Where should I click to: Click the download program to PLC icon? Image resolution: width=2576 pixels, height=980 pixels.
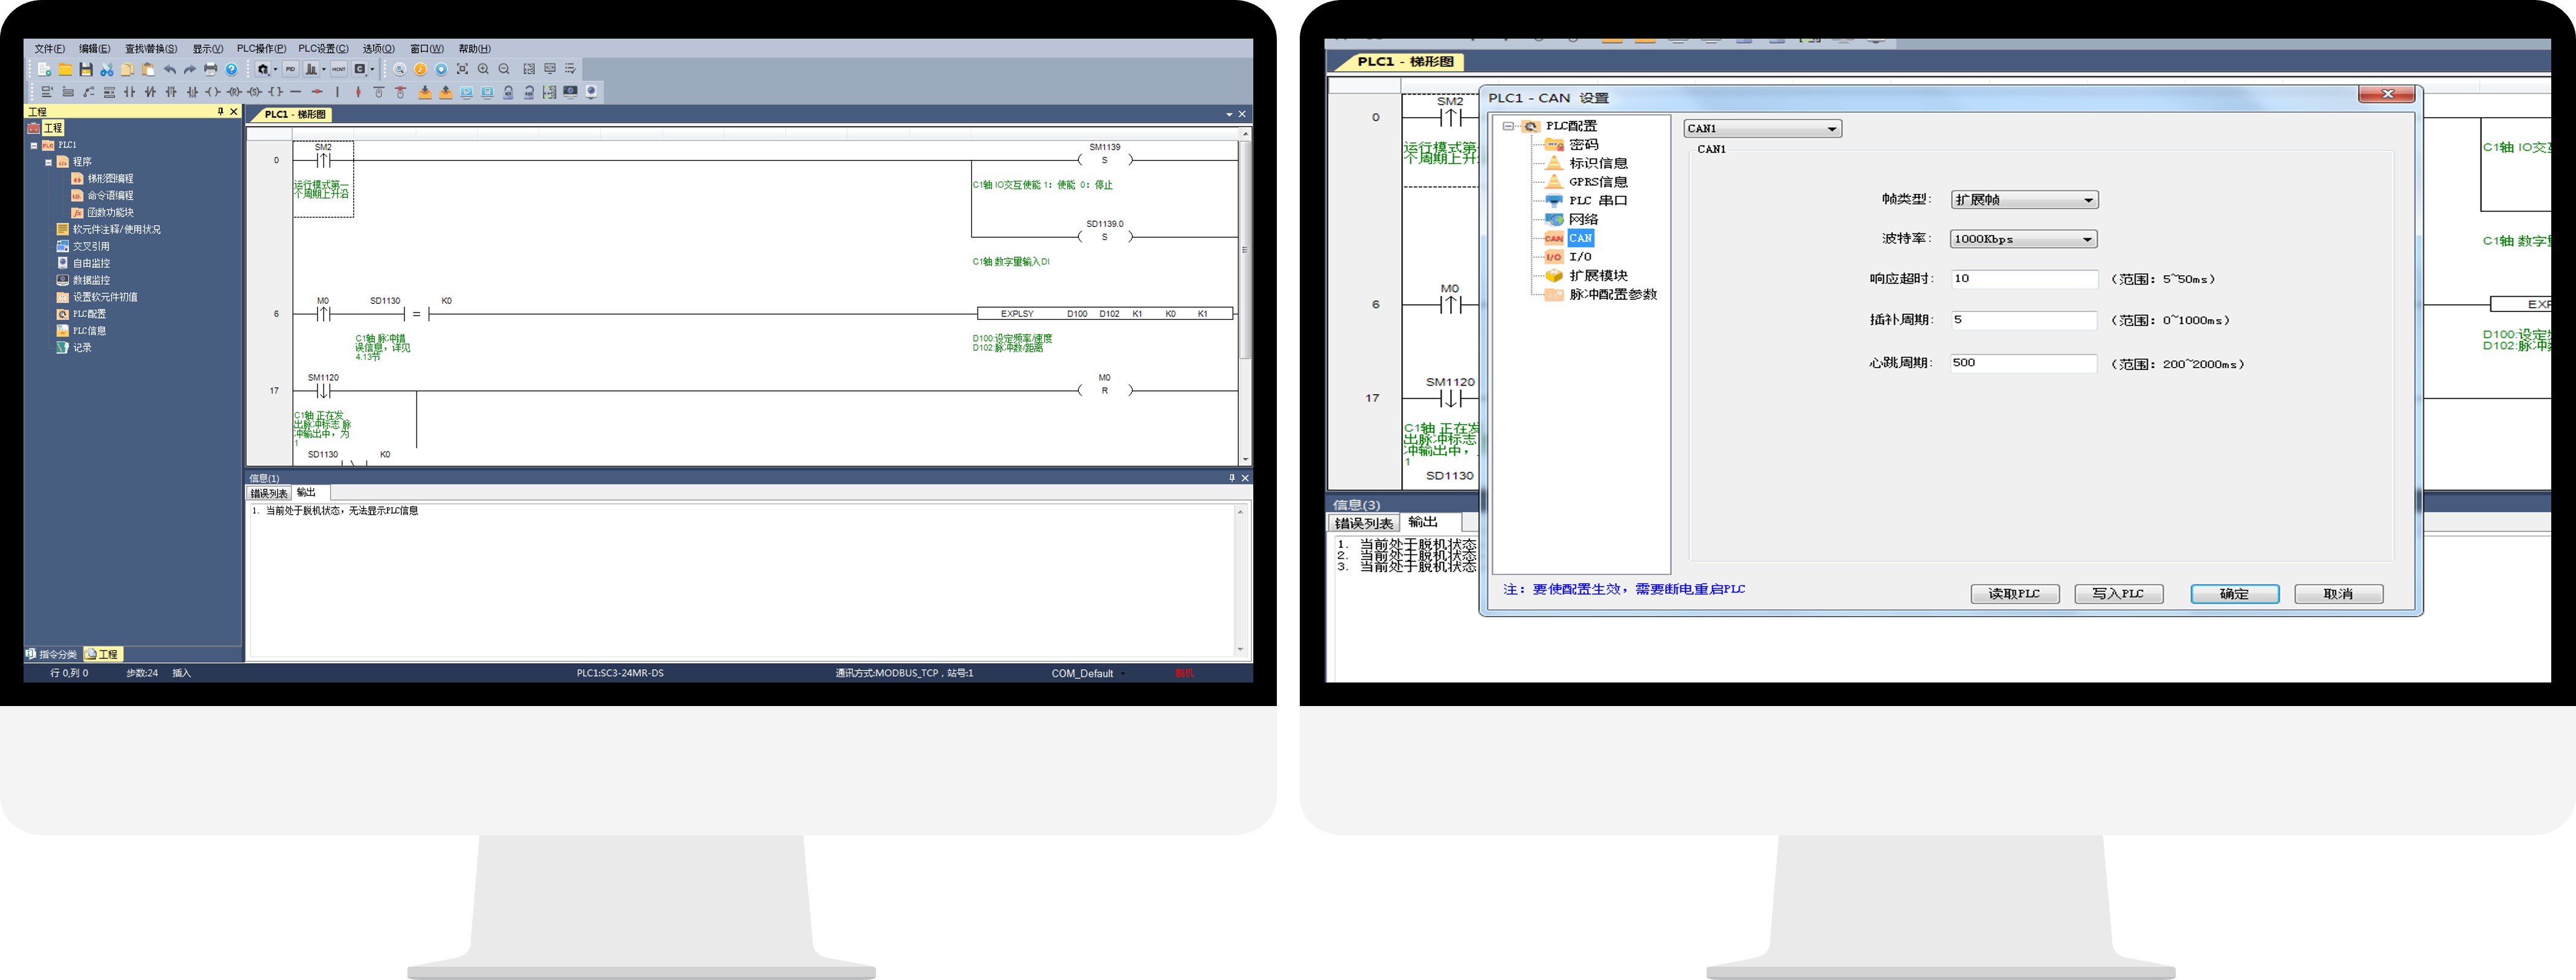[x=425, y=92]
